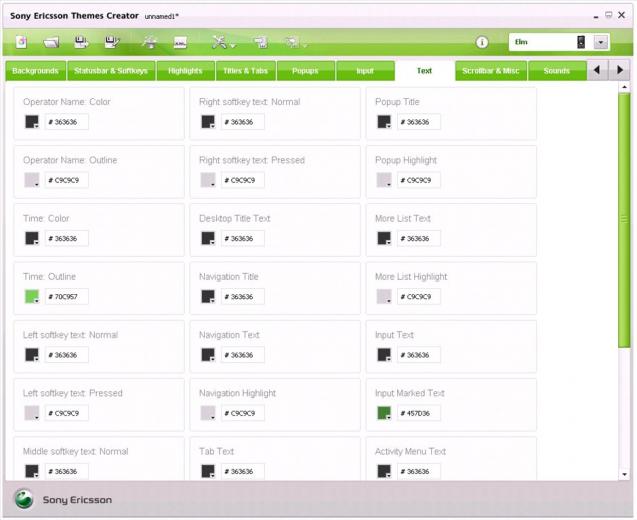
Task: Open the Highlights tab
Action: pyautogui.click(x=185, y=71)
